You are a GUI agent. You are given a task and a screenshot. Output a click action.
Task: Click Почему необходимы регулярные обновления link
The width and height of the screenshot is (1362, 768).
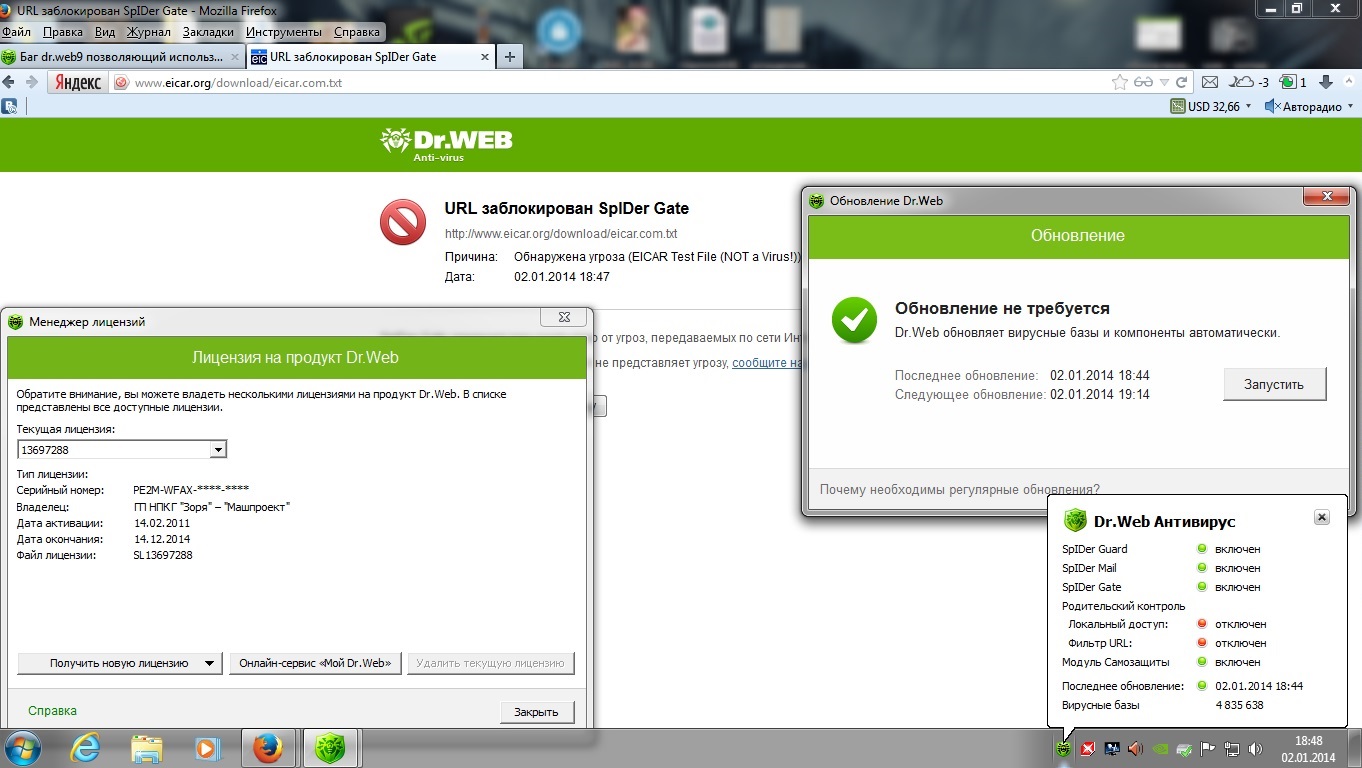tap(959, 490)
